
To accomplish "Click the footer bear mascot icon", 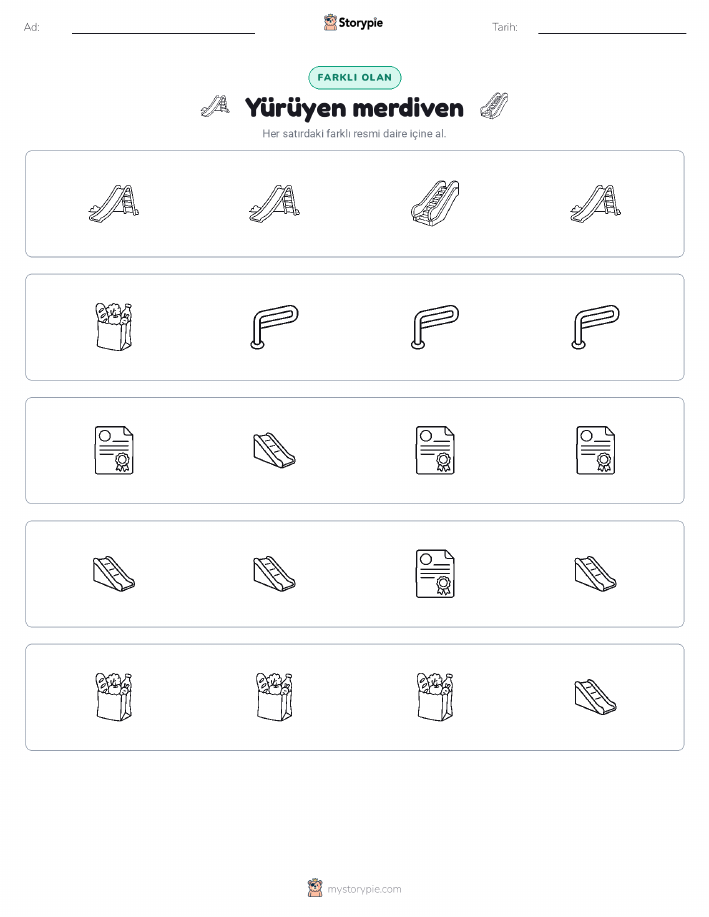I will (x=315, y=888).
